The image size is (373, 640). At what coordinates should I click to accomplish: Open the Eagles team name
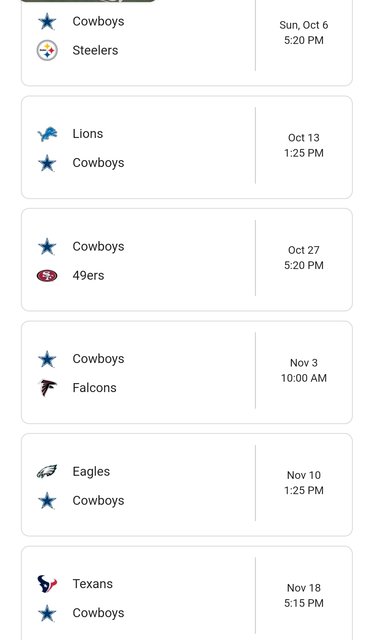coord(91,471)
